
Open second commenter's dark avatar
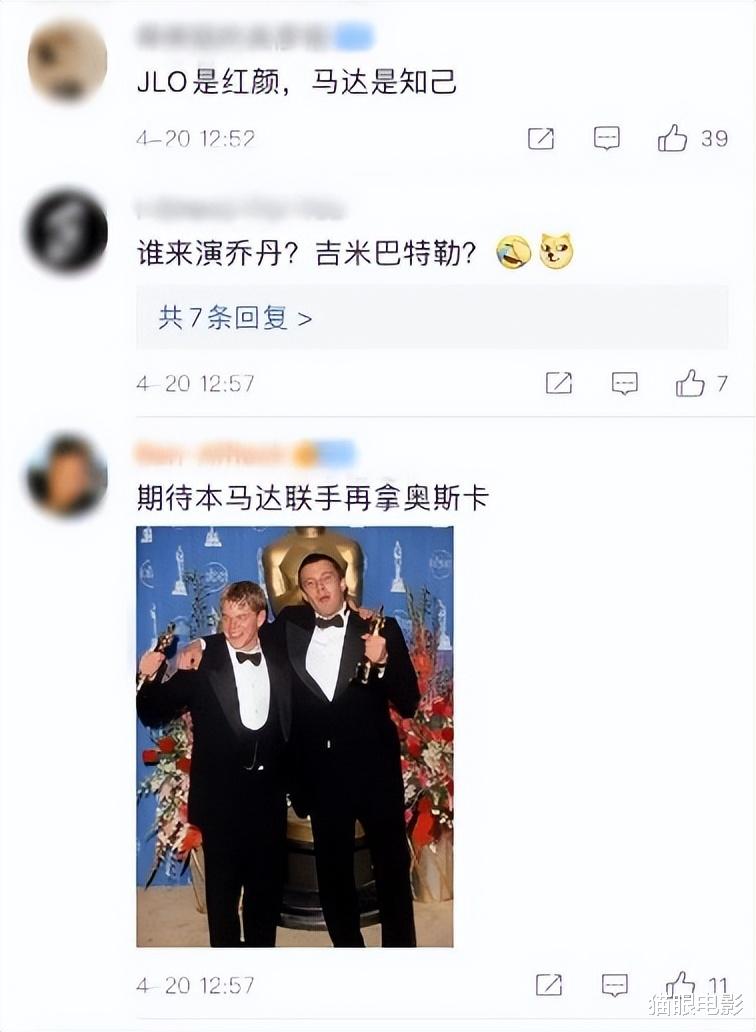click(x=67, y=231)
